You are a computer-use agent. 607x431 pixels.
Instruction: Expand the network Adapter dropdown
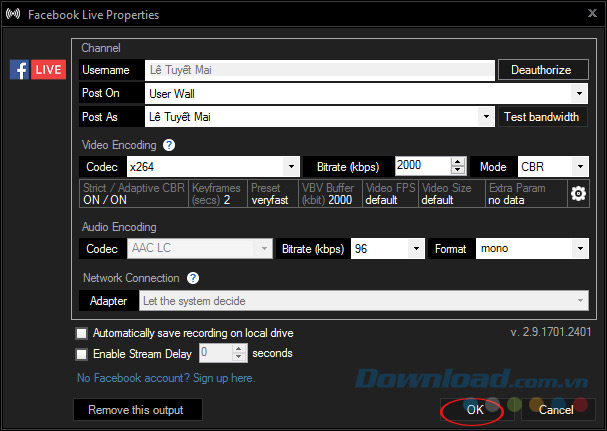(x=580, y=300)
